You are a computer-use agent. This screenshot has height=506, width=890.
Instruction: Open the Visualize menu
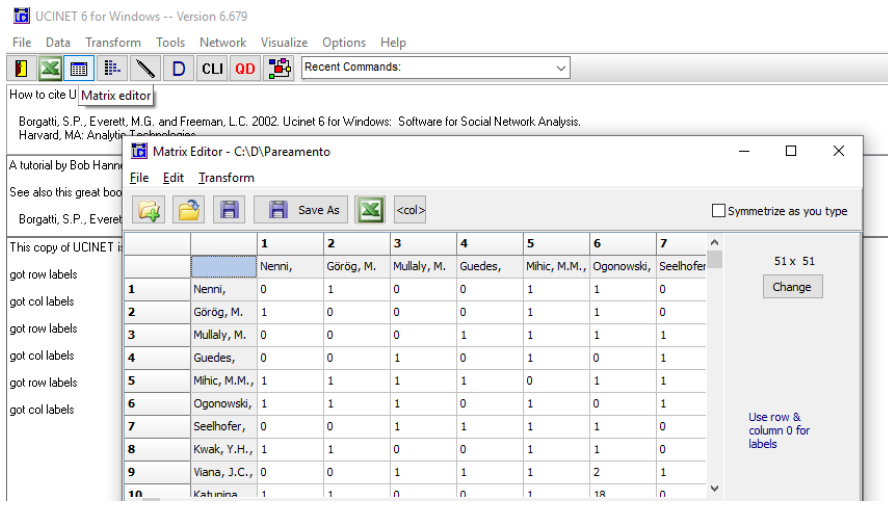[x=284, y=42]
